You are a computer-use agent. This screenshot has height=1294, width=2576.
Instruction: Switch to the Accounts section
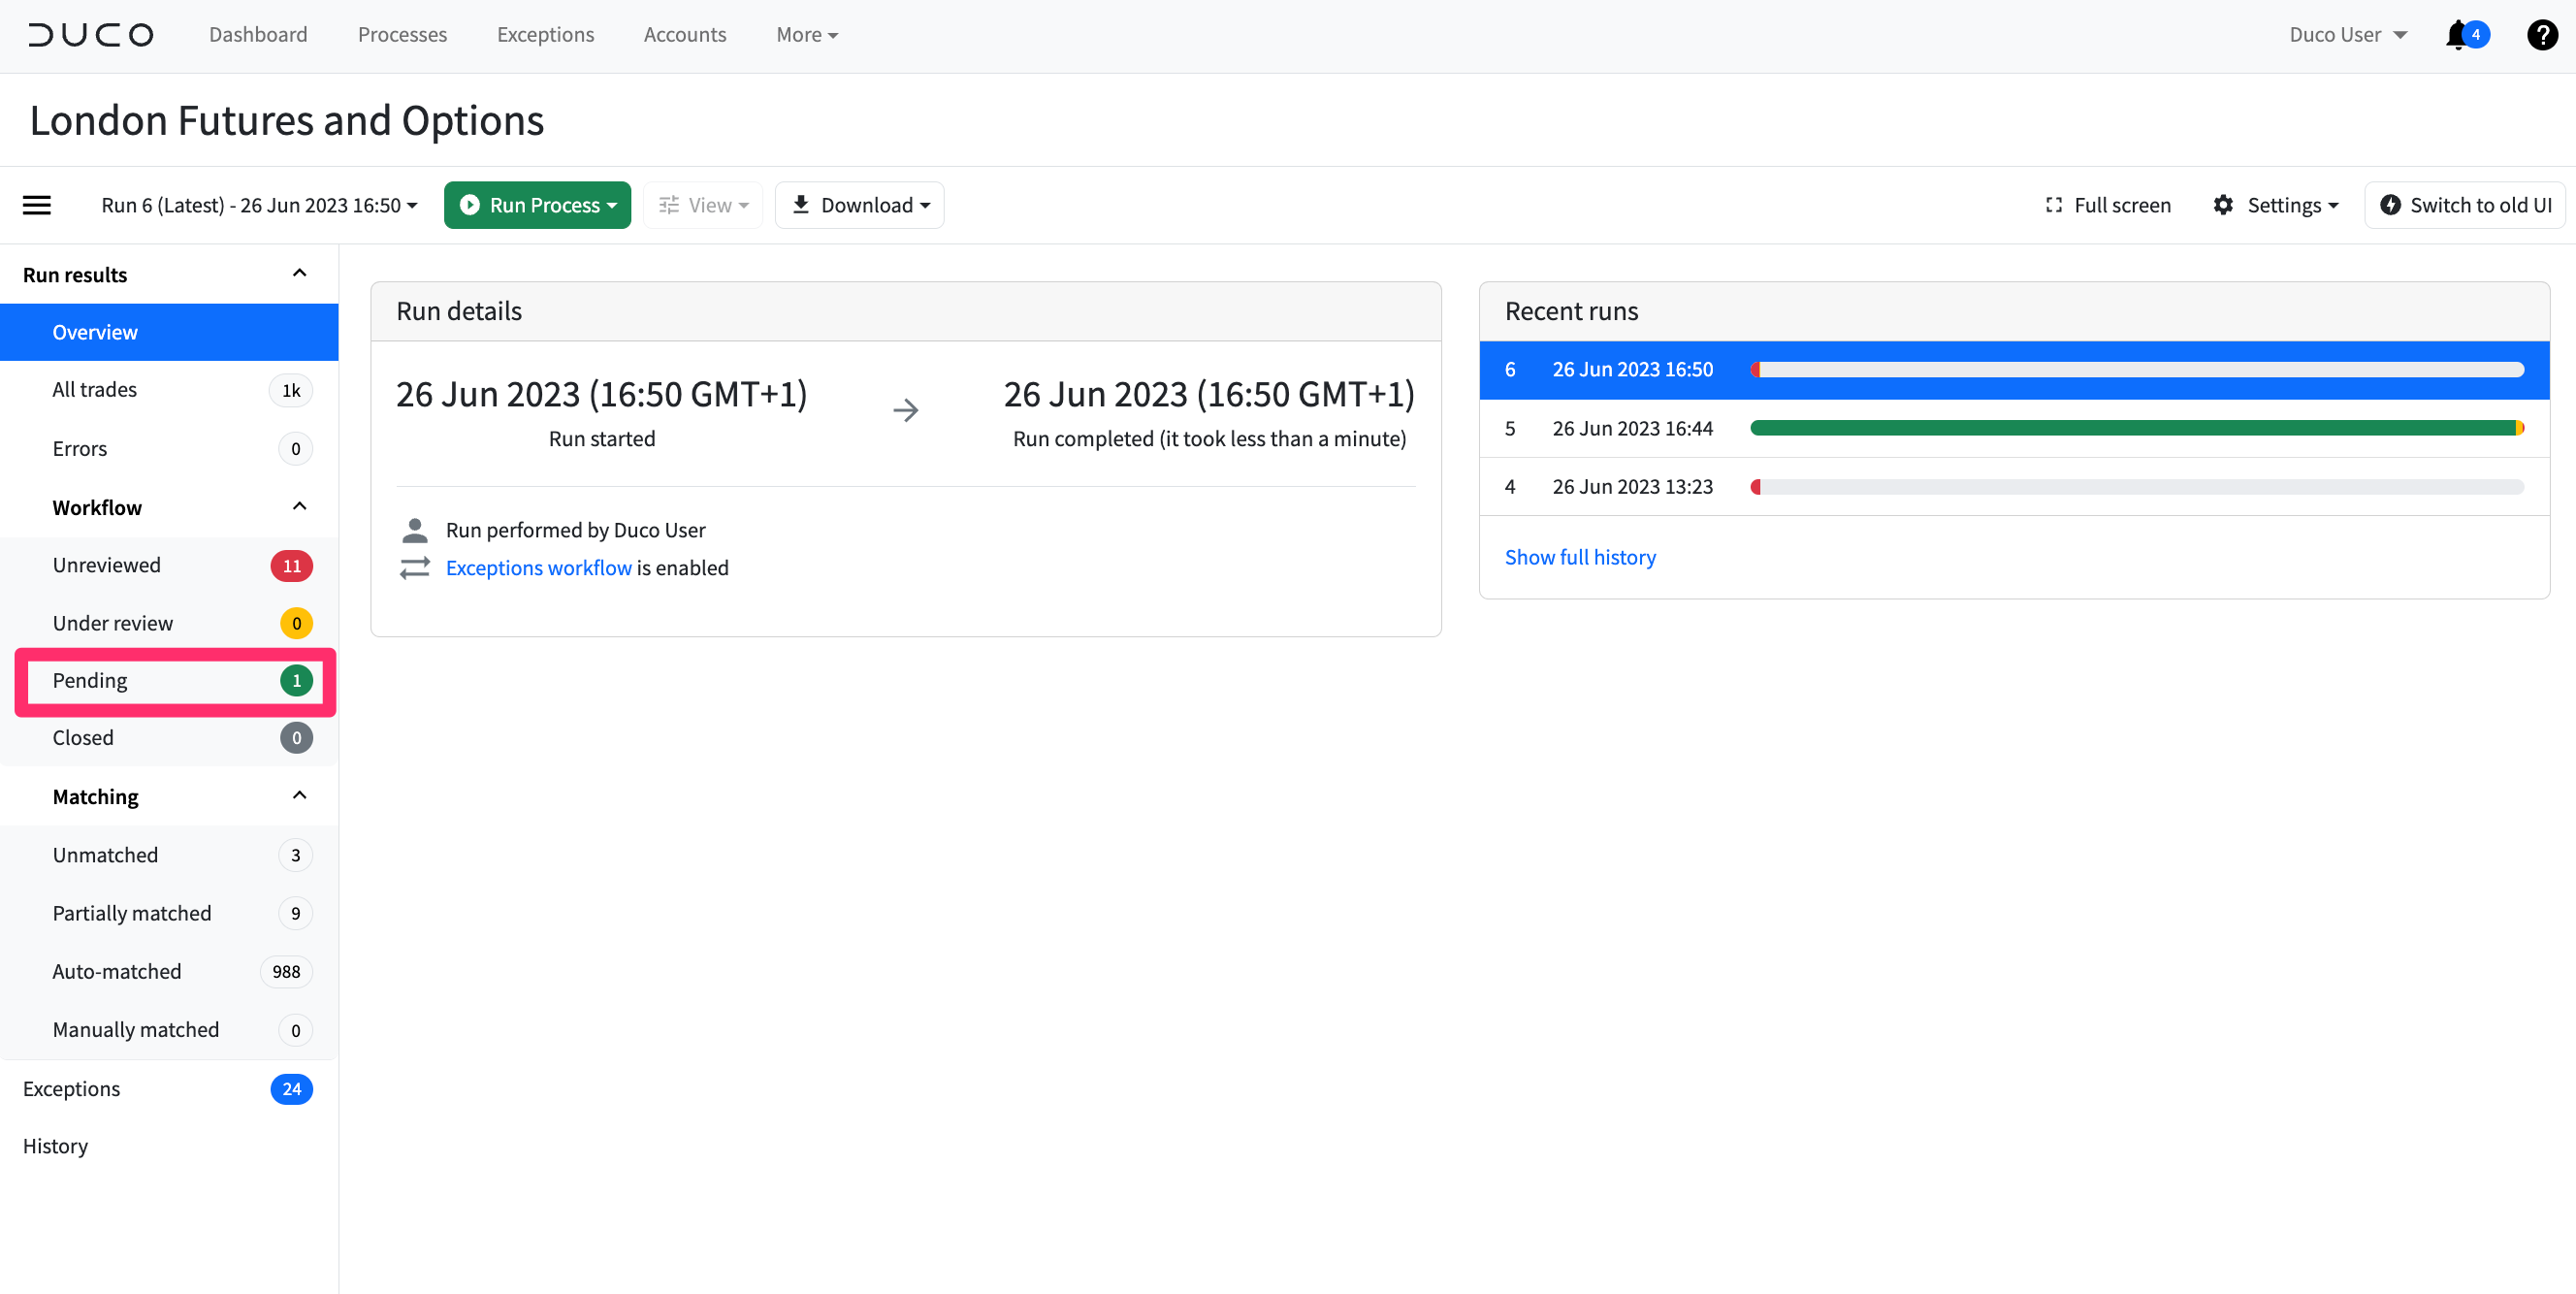click(x=684, y=34)
